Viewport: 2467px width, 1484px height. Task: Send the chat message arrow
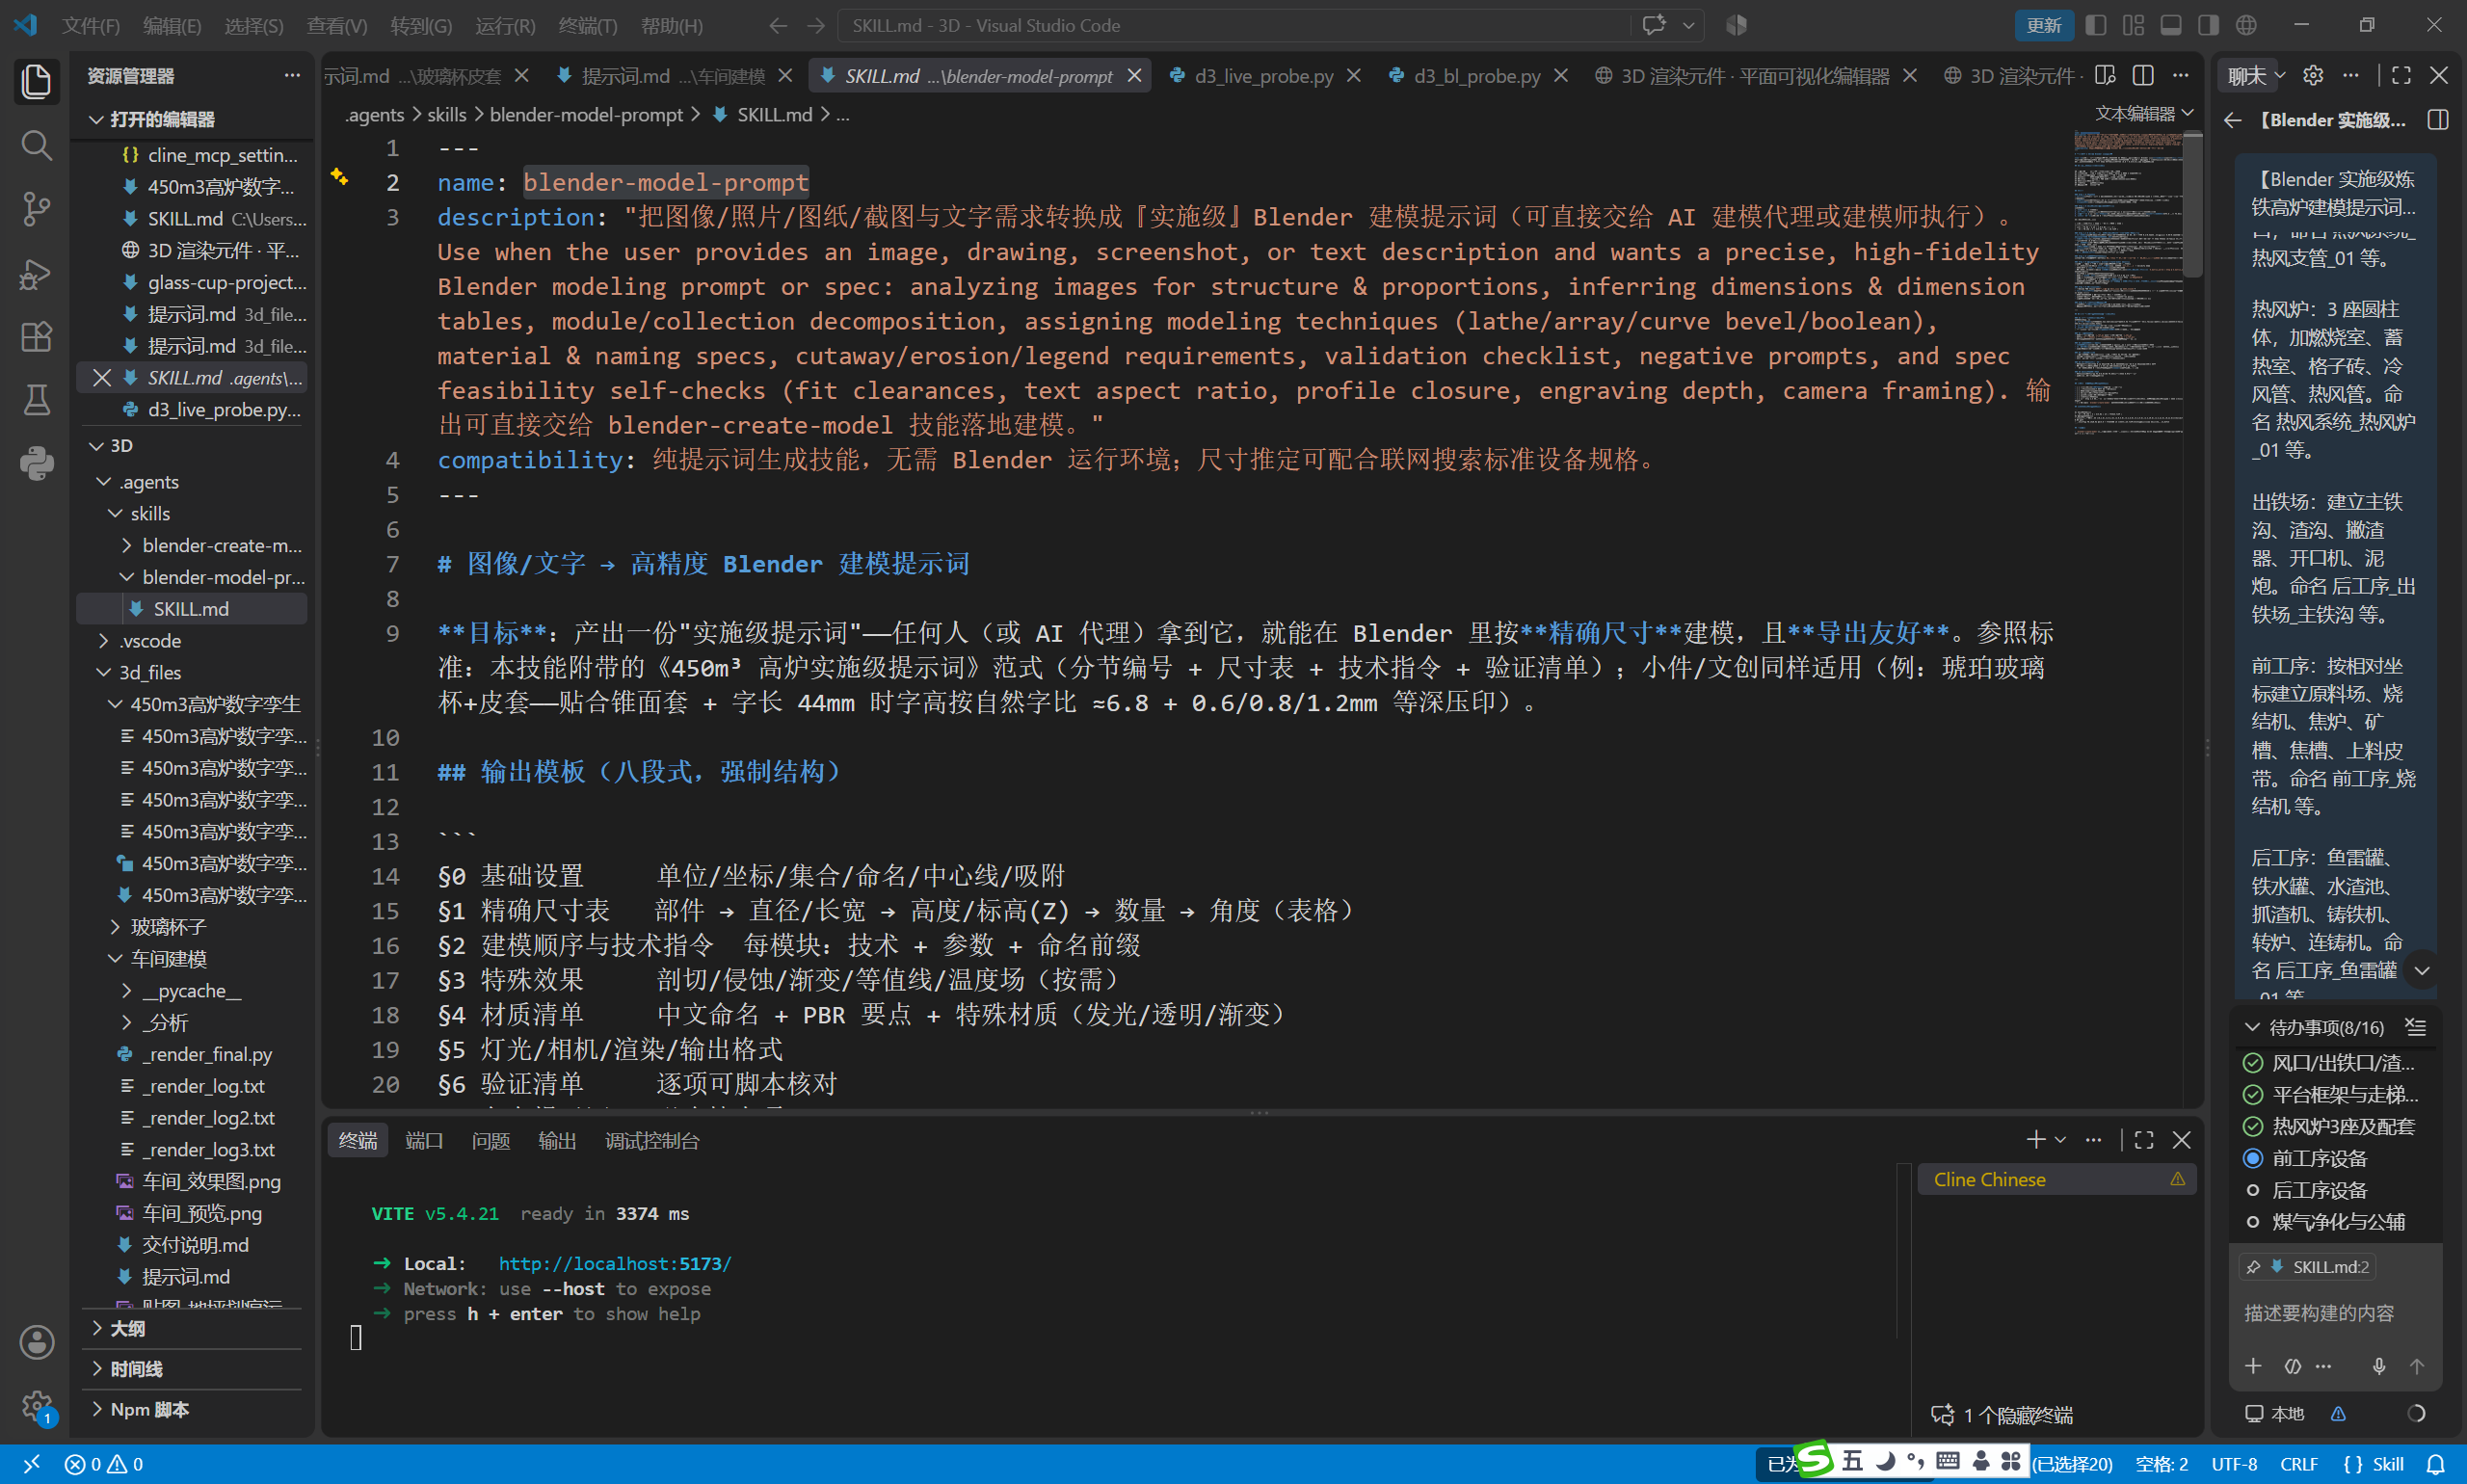(x=2417, y=1366)
